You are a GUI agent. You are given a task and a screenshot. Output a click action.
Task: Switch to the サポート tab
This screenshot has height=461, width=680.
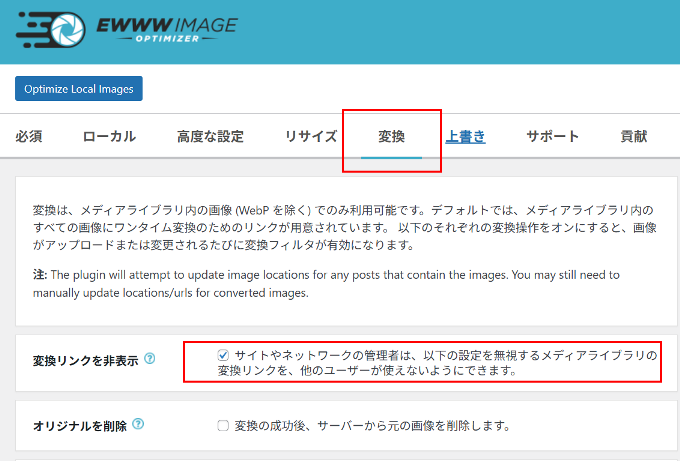[552, 137]
